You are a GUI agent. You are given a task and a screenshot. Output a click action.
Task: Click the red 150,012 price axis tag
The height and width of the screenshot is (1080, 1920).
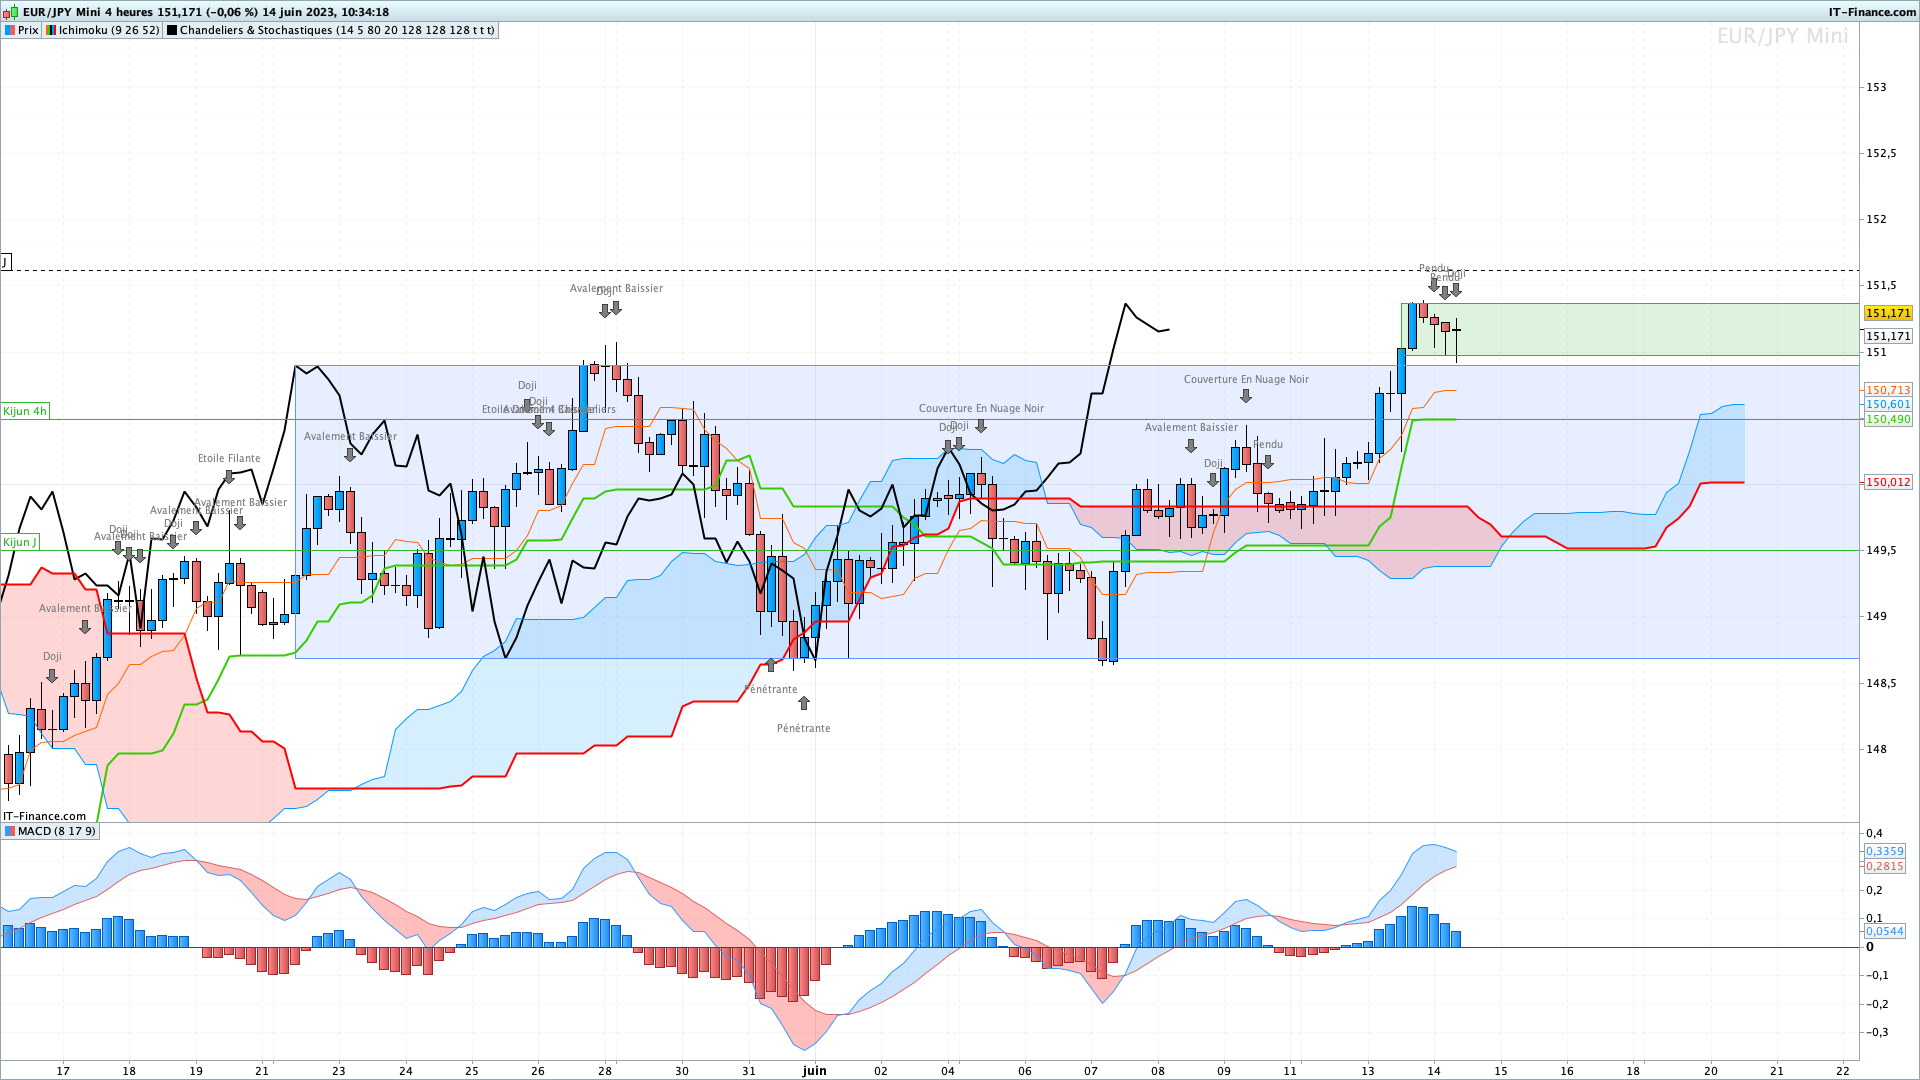pyautogui.click(x=1888, y=482)
